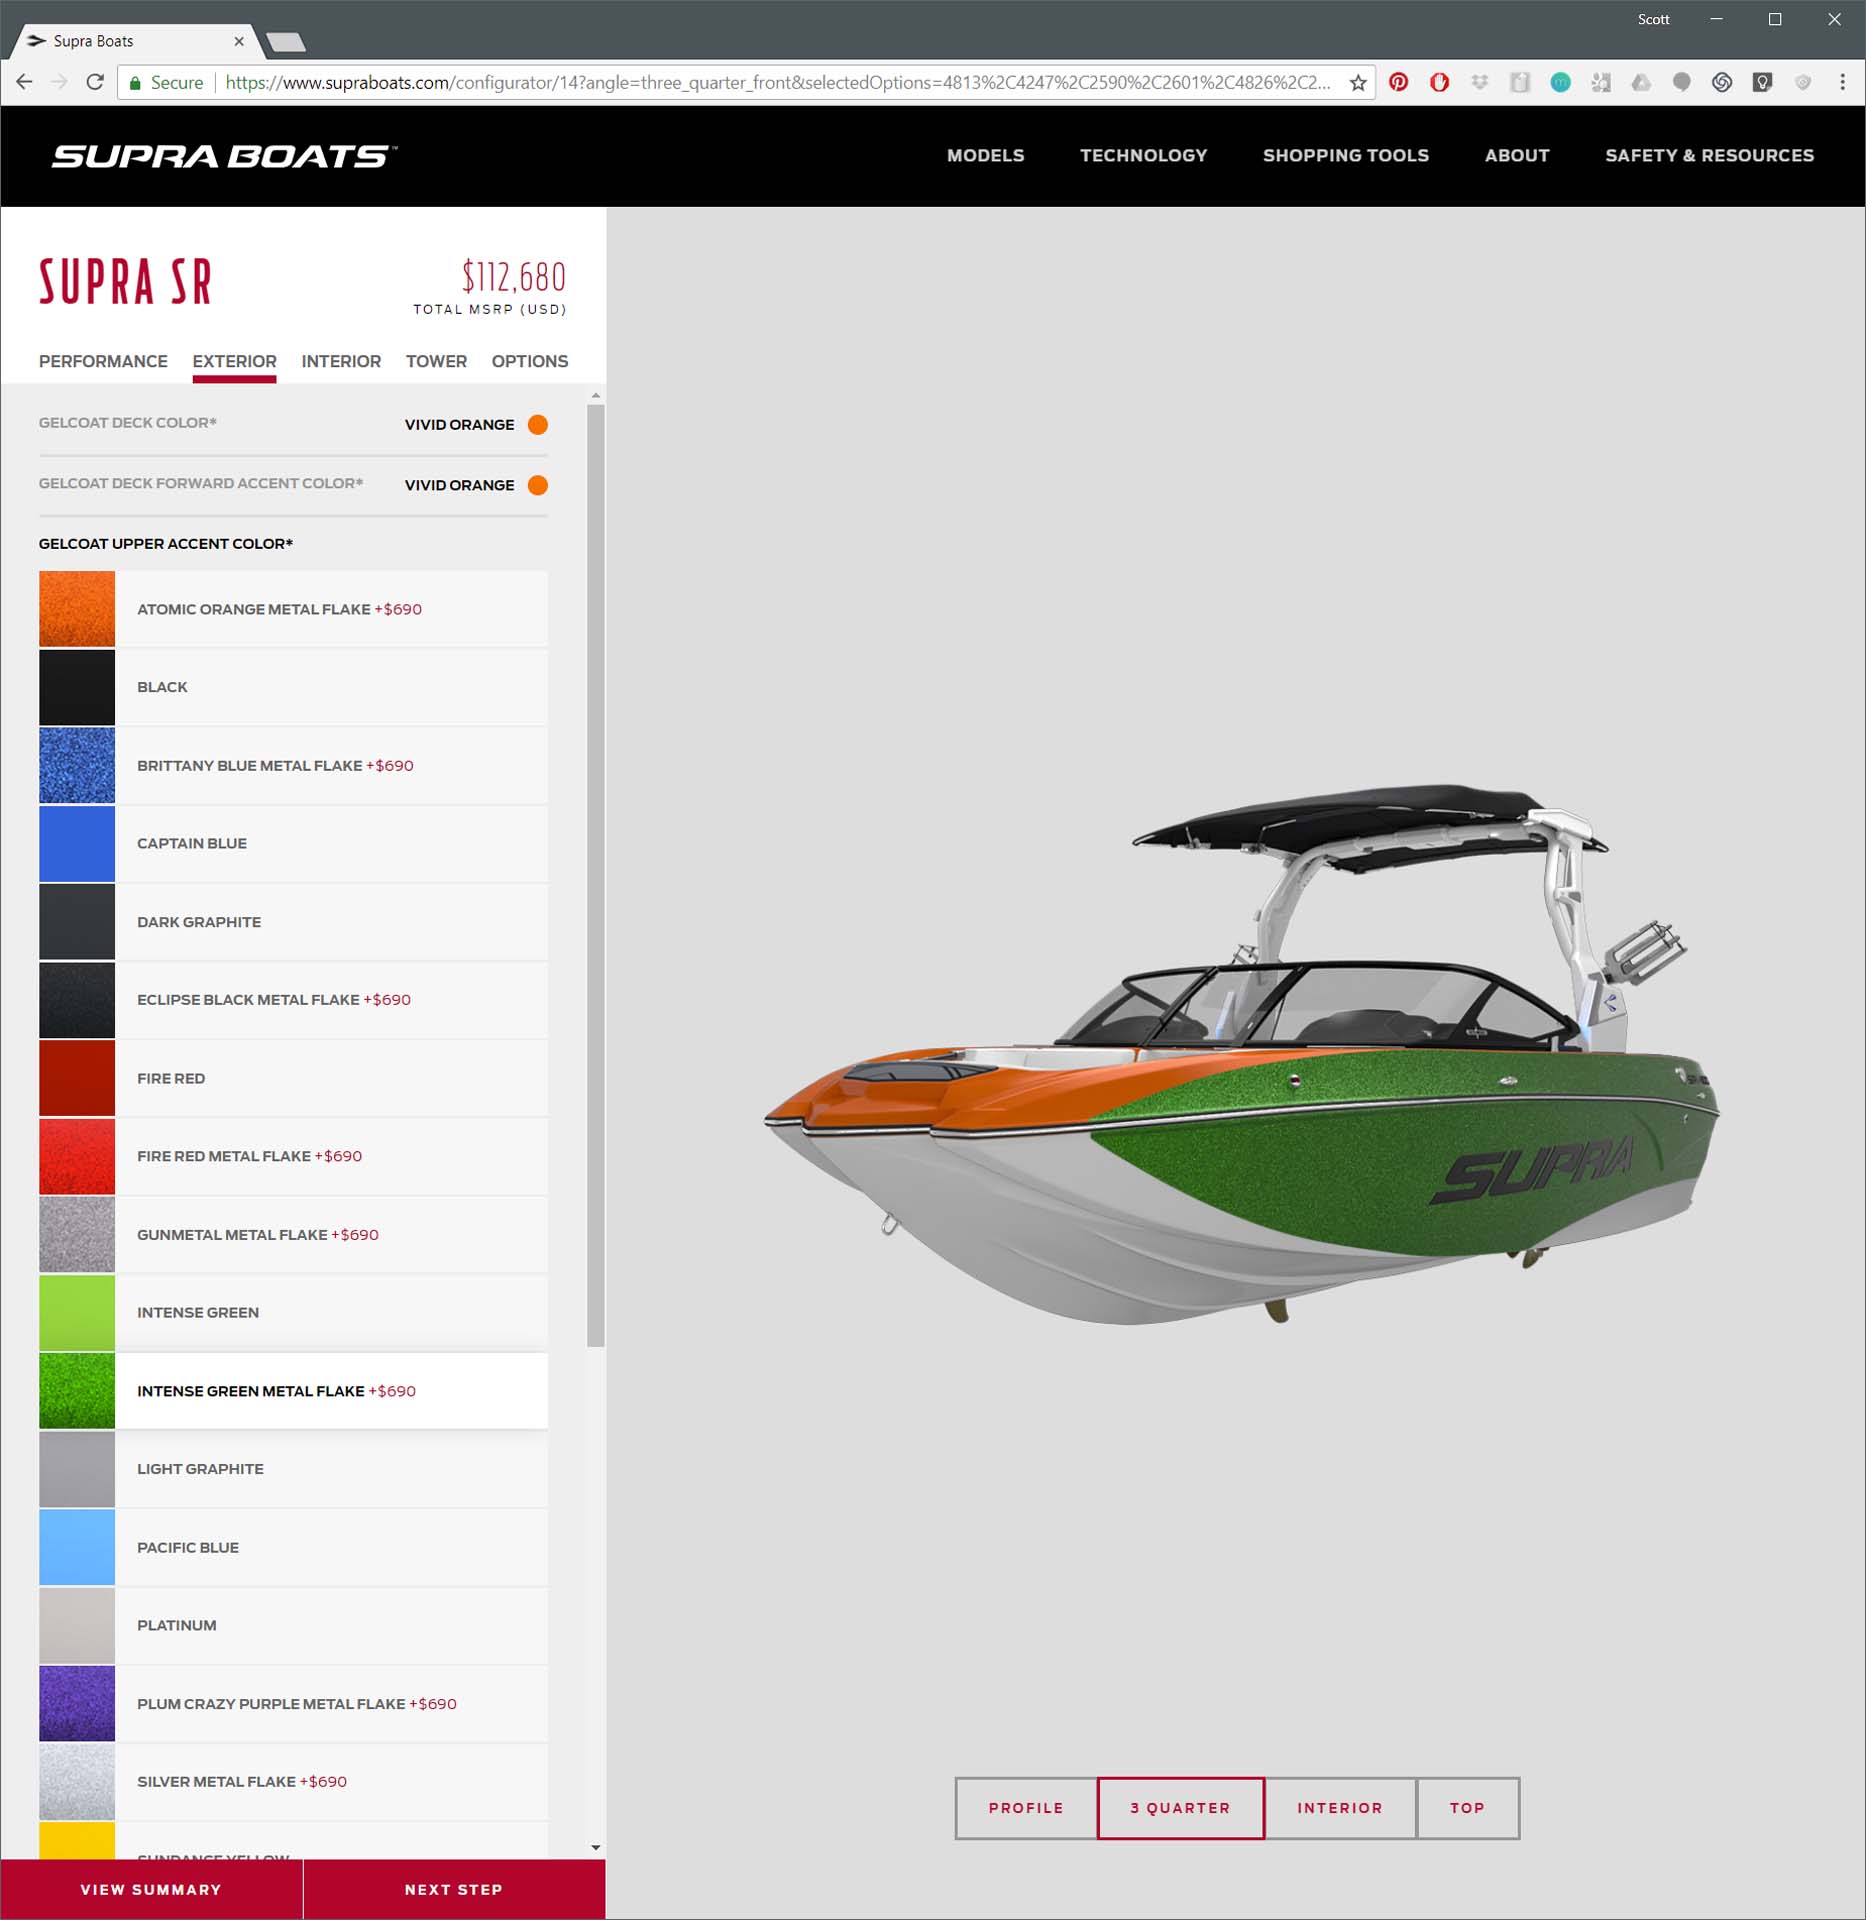Select Pacific Blue accent color
The width and height of the screenshot is (1866, 1920).
pyautogui.click(x=293, y=1547)
